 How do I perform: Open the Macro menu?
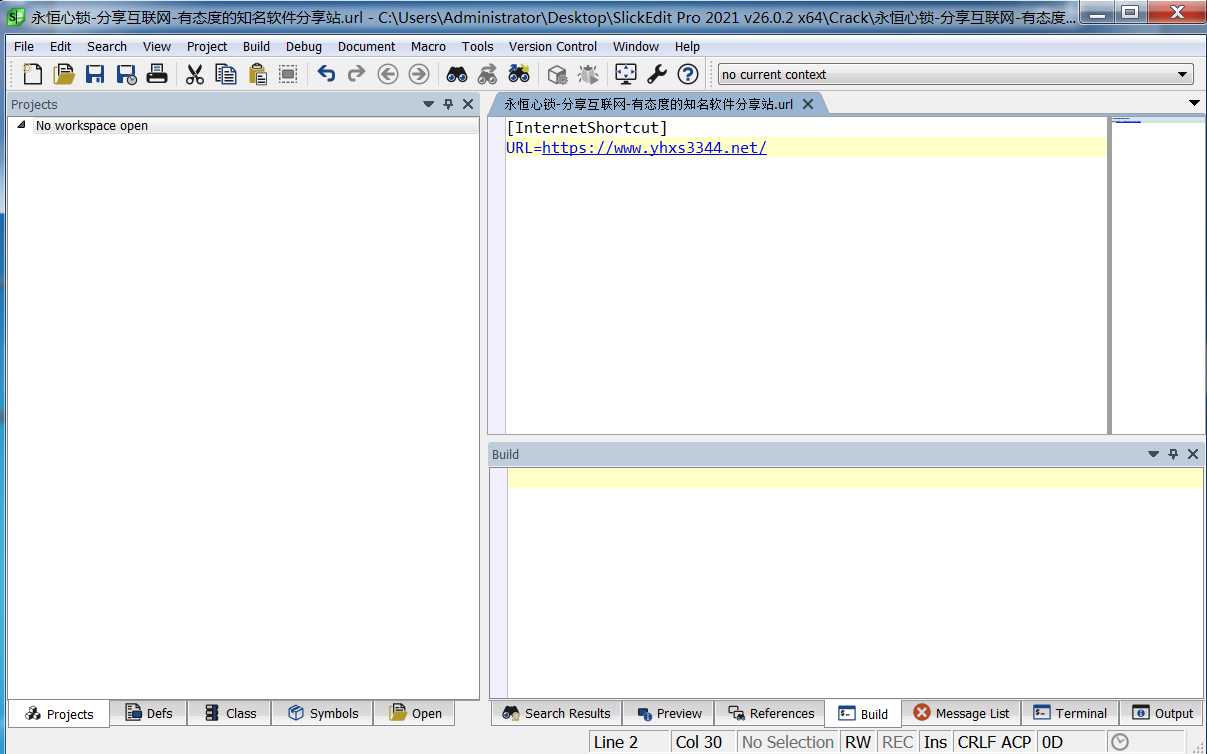(429, 46)
